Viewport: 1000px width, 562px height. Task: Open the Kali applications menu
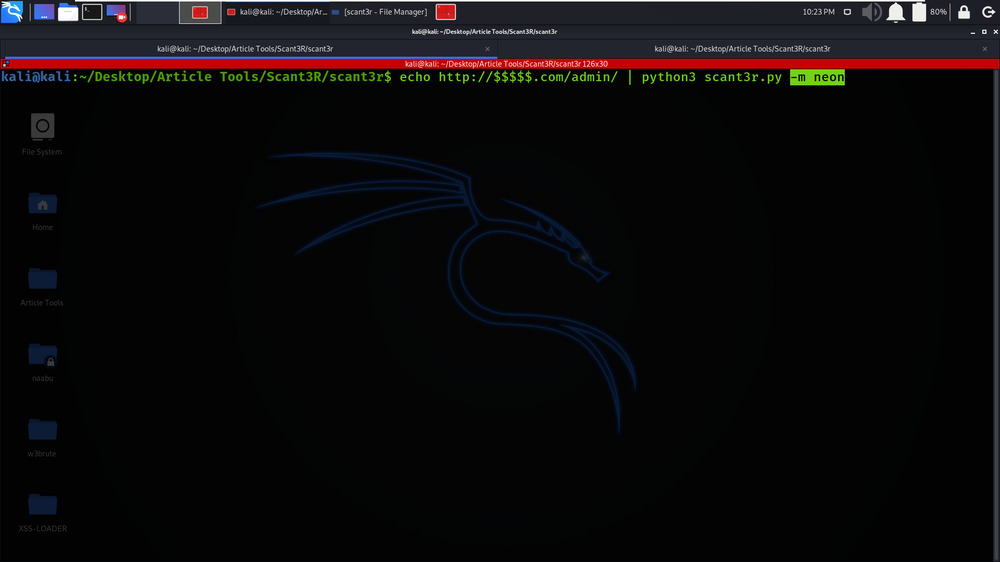point(11,11)
